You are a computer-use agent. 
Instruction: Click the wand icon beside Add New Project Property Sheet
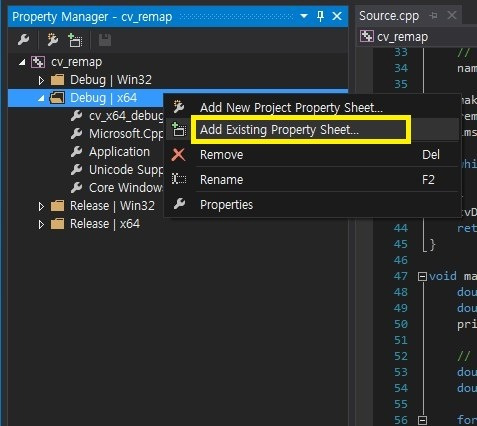(x=179, y=107)
